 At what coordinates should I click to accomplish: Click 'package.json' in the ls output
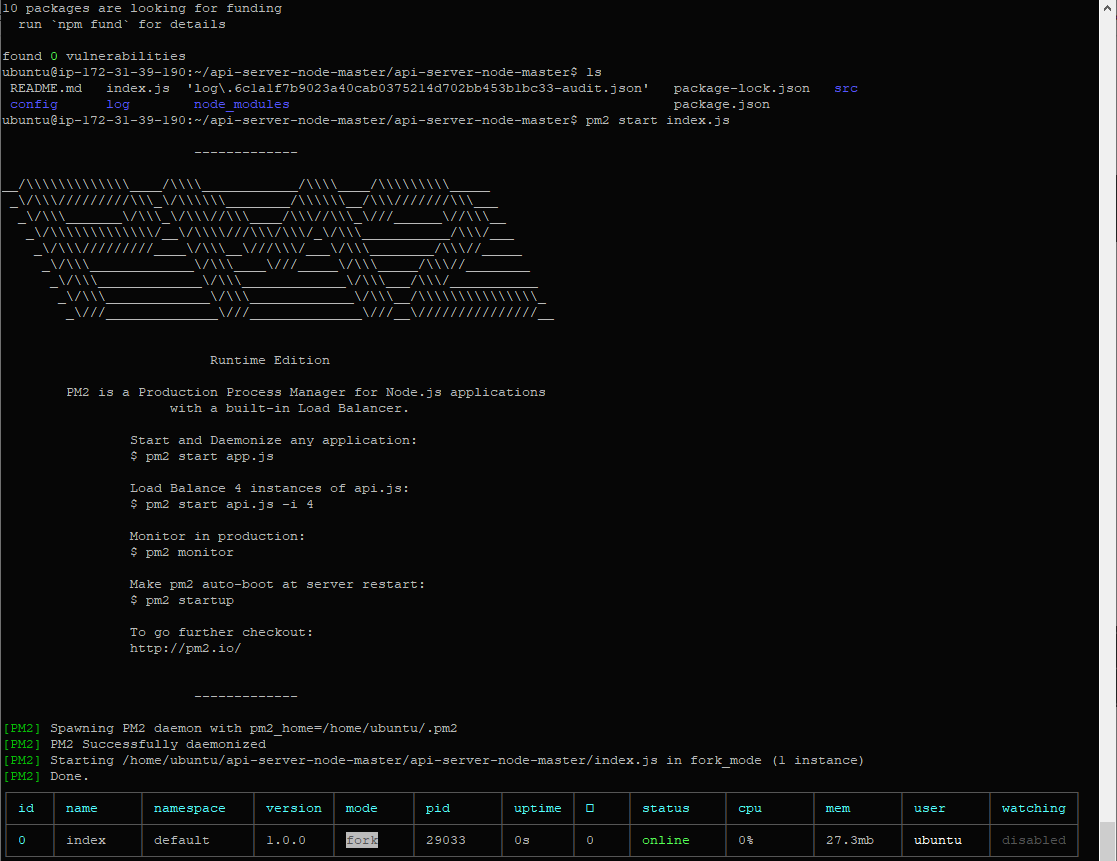point(722,104)
